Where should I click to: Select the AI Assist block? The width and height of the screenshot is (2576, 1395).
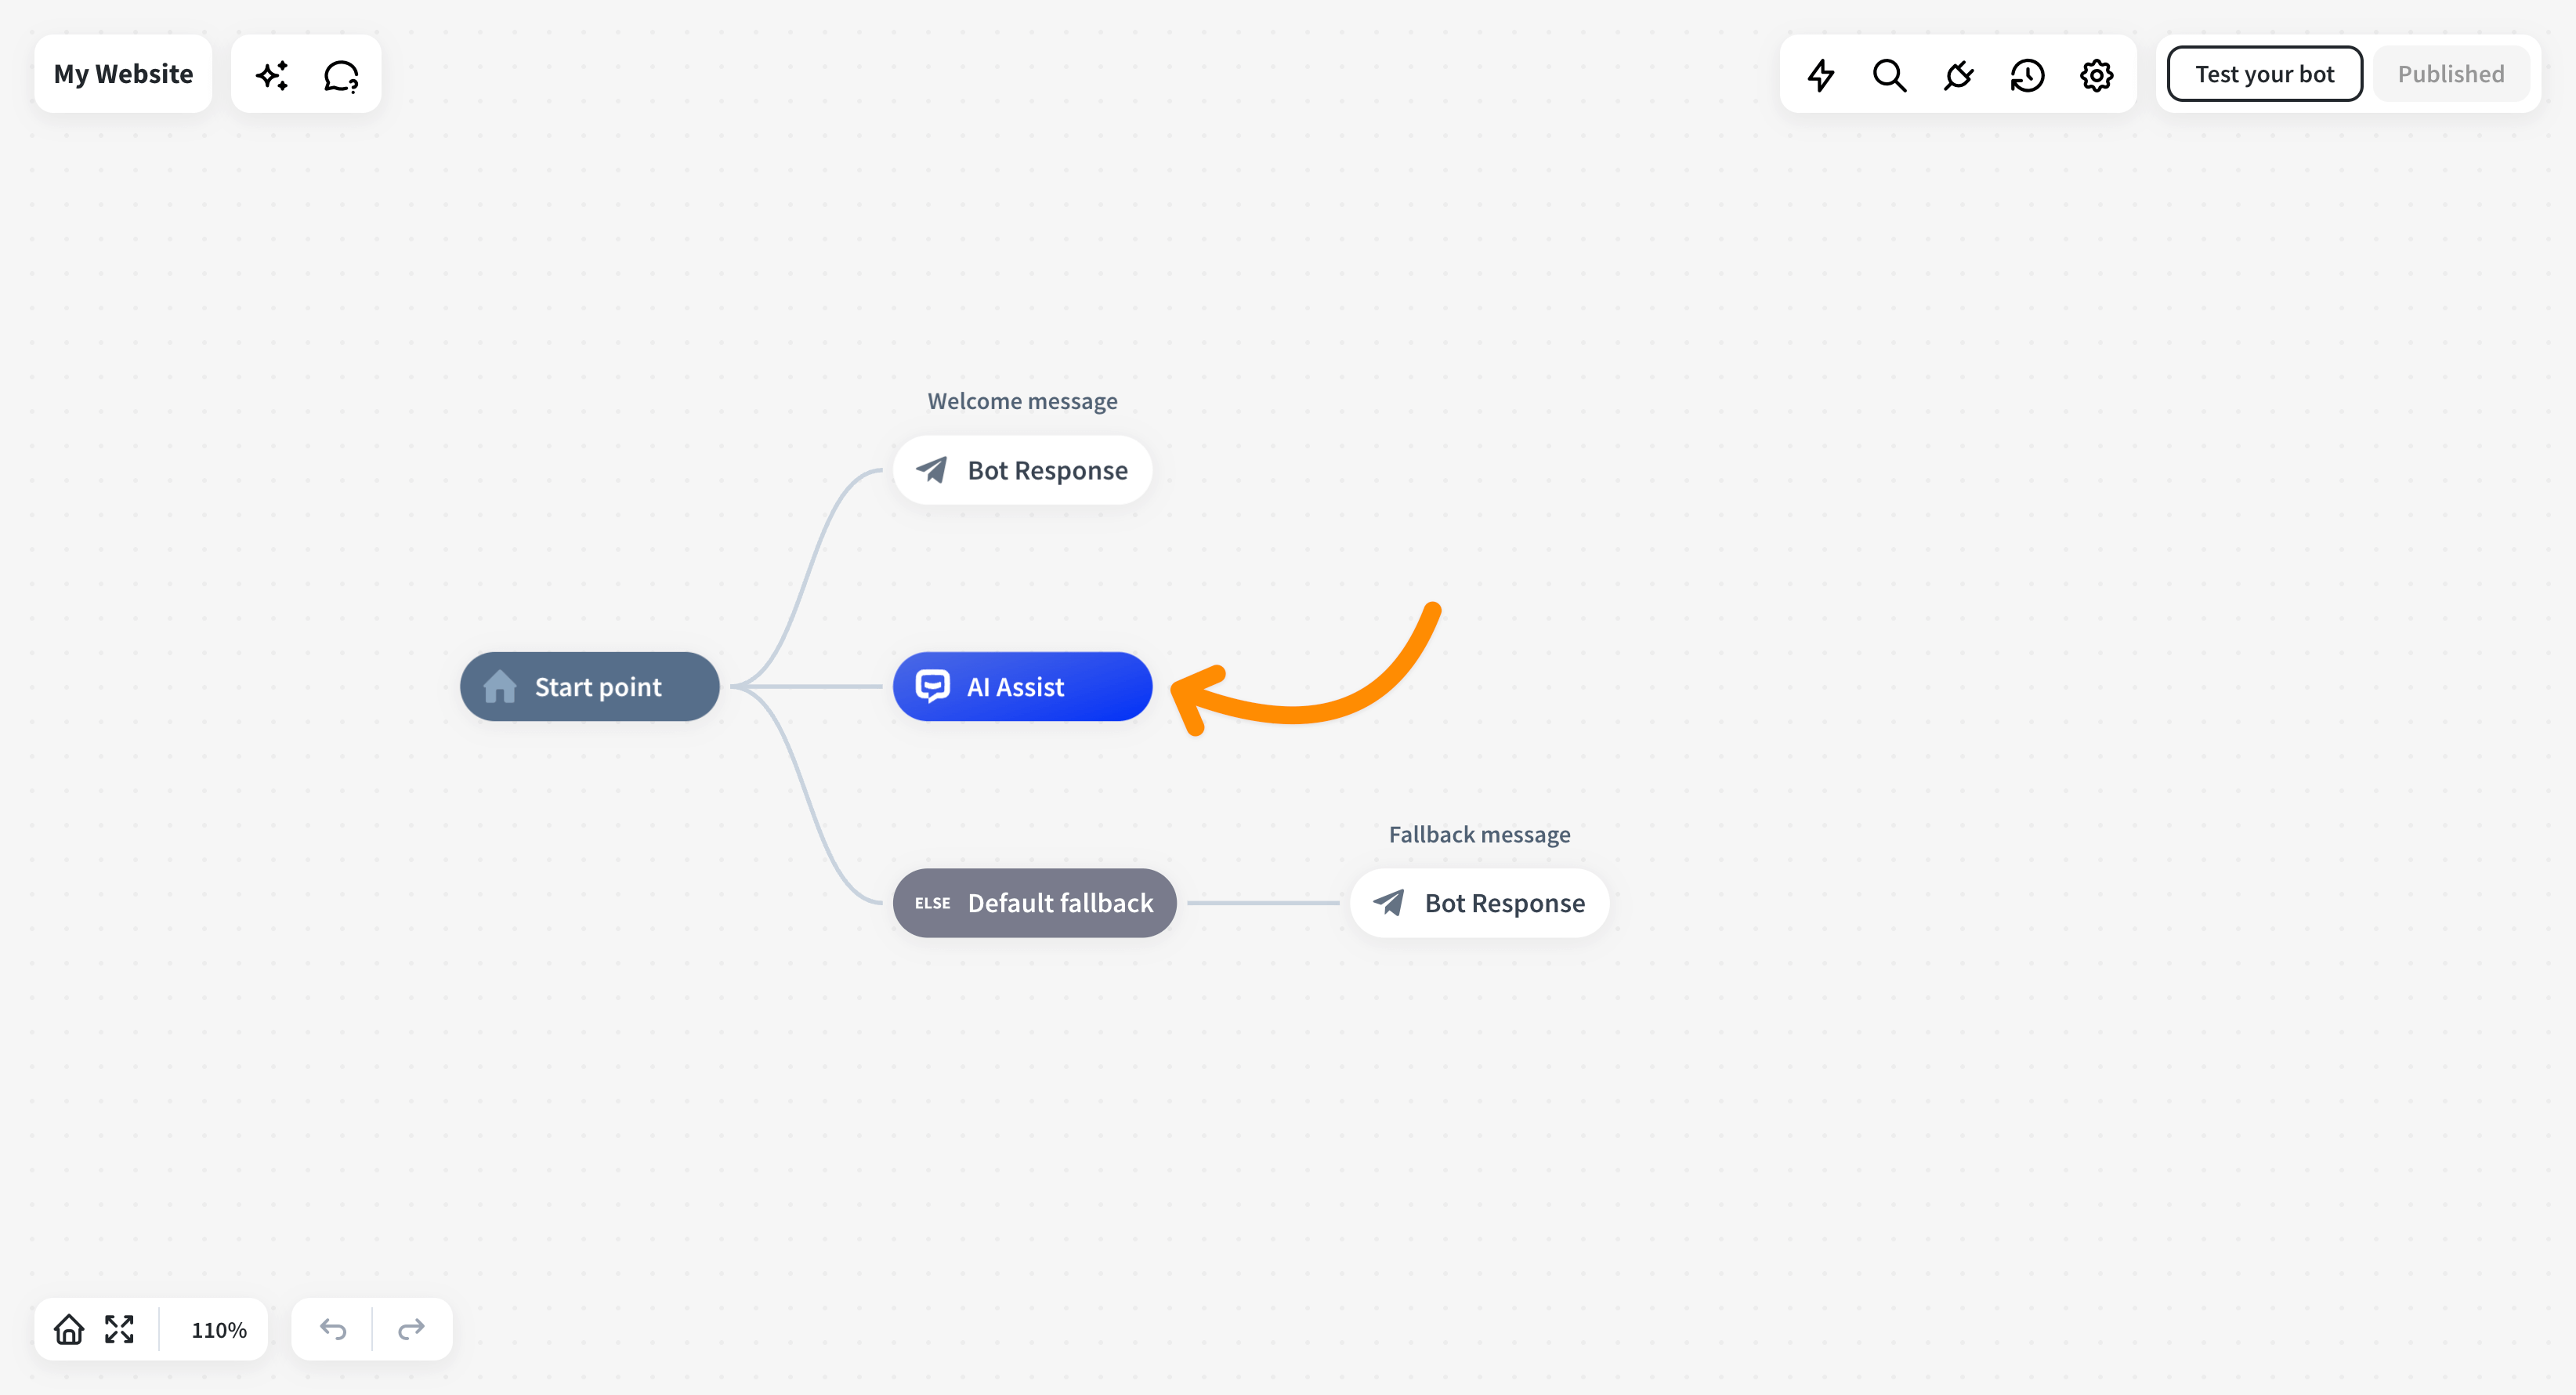[1022, 687]
